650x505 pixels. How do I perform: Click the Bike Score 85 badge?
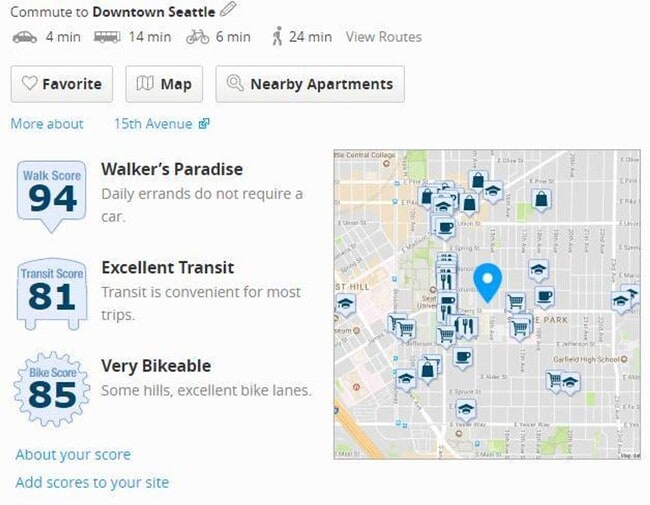(52, 389)
